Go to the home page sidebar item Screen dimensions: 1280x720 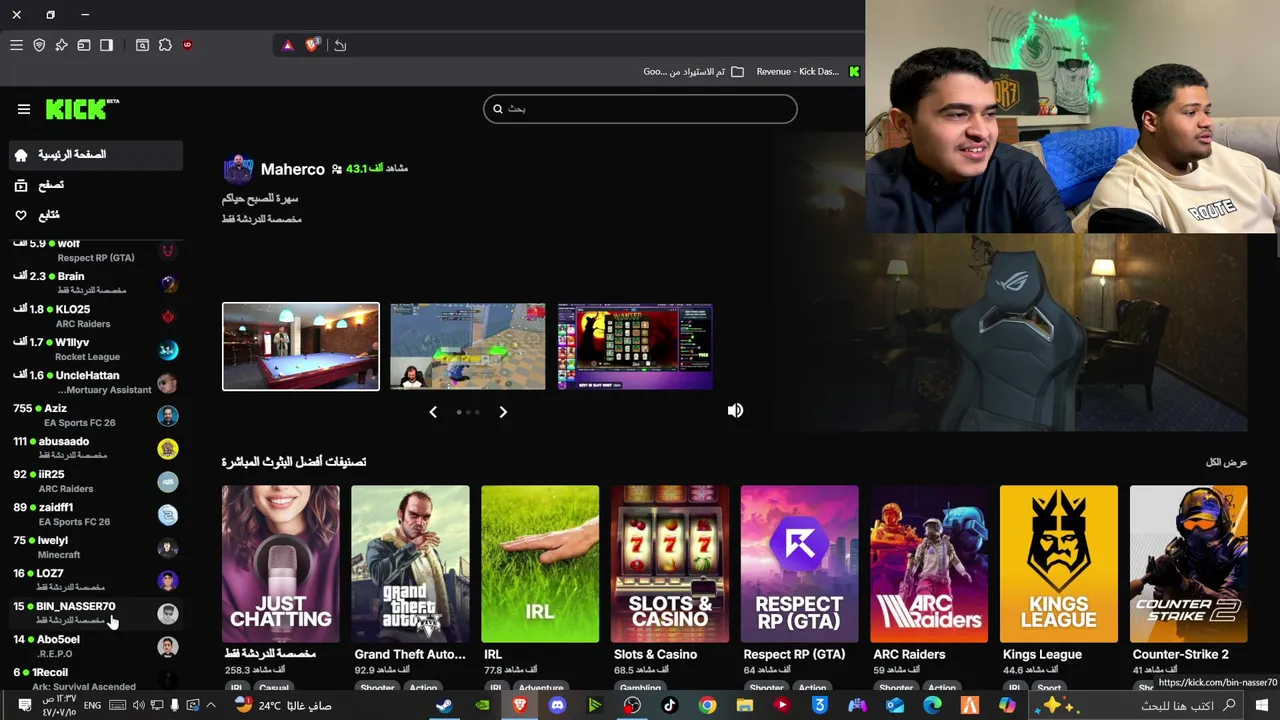[95, 155]
